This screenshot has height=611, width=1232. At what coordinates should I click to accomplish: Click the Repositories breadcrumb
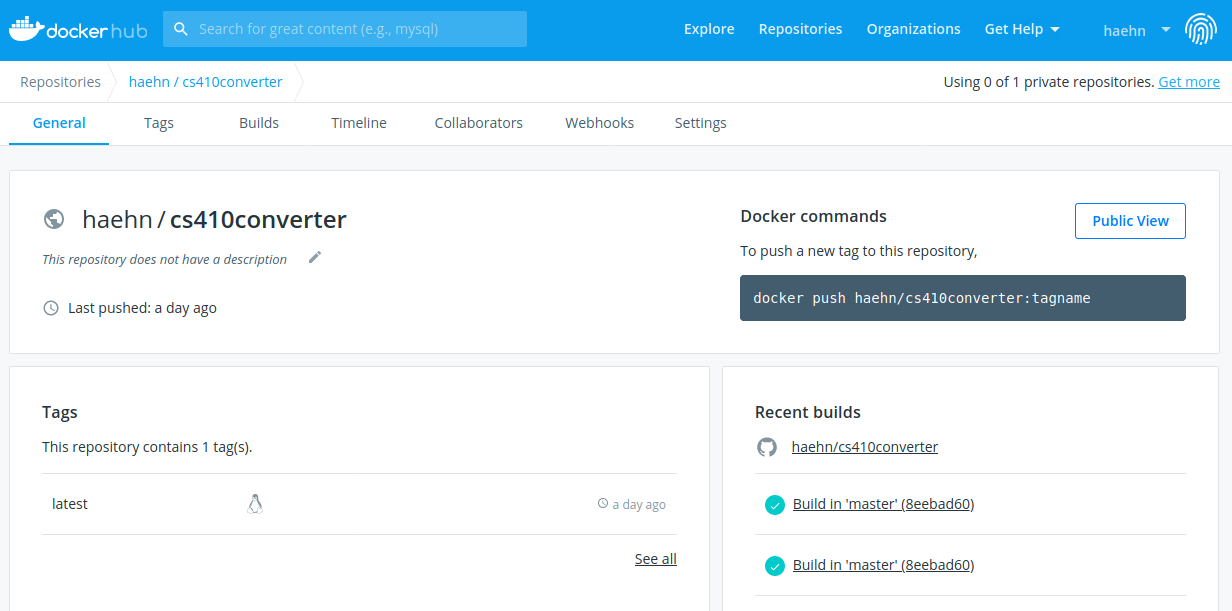point(60,82)
